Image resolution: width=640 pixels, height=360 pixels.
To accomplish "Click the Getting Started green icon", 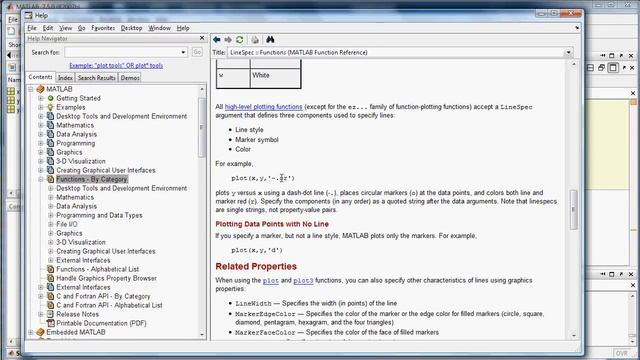I will click(x=50, y=98).
